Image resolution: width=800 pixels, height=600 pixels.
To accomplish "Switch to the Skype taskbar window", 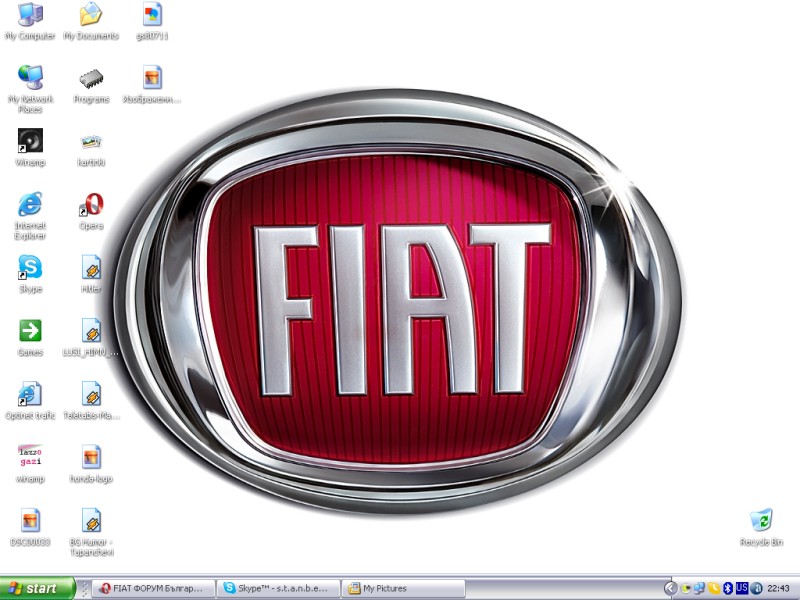I will tap(279, 588).
